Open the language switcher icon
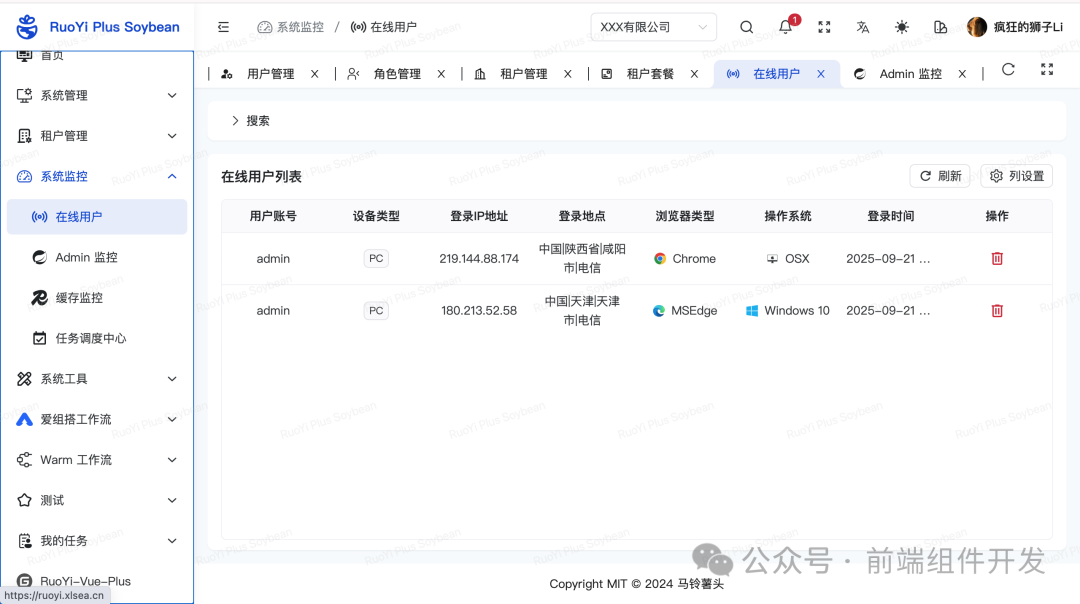The width and height of the screenshot is (1080, 604). click(862, 27)
